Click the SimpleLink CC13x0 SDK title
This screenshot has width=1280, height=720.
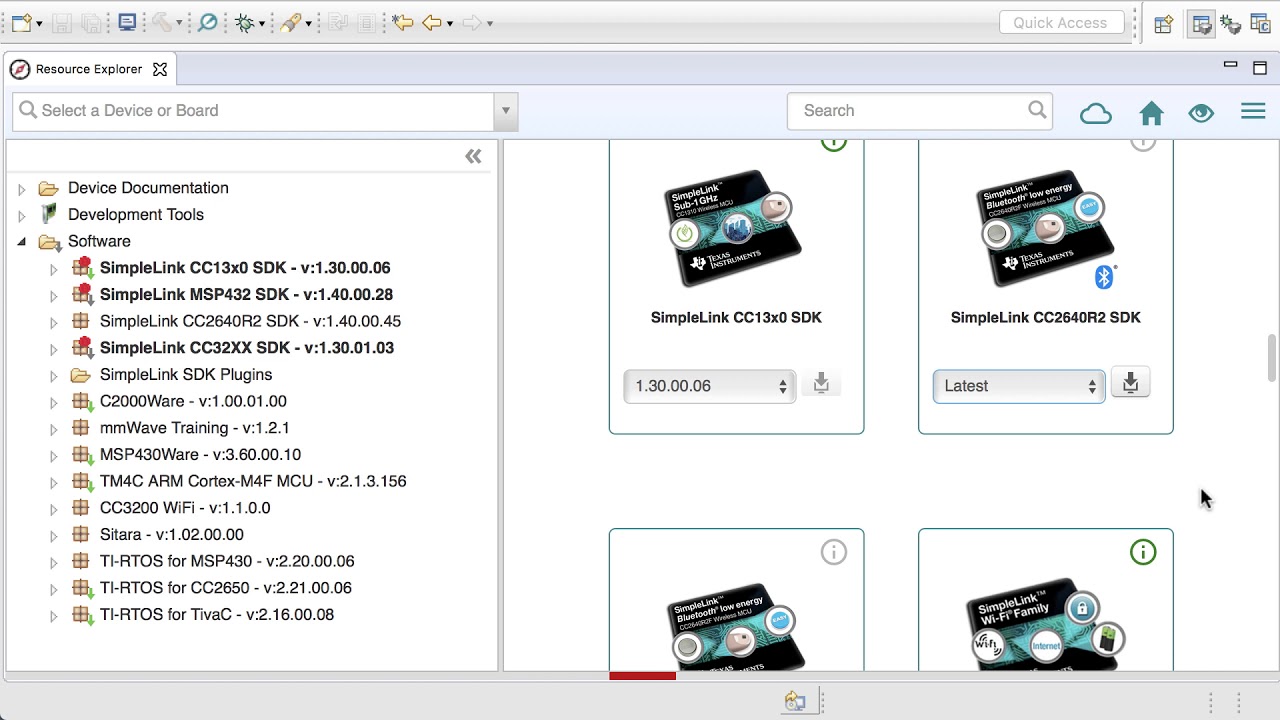click(x=736, y=318)
